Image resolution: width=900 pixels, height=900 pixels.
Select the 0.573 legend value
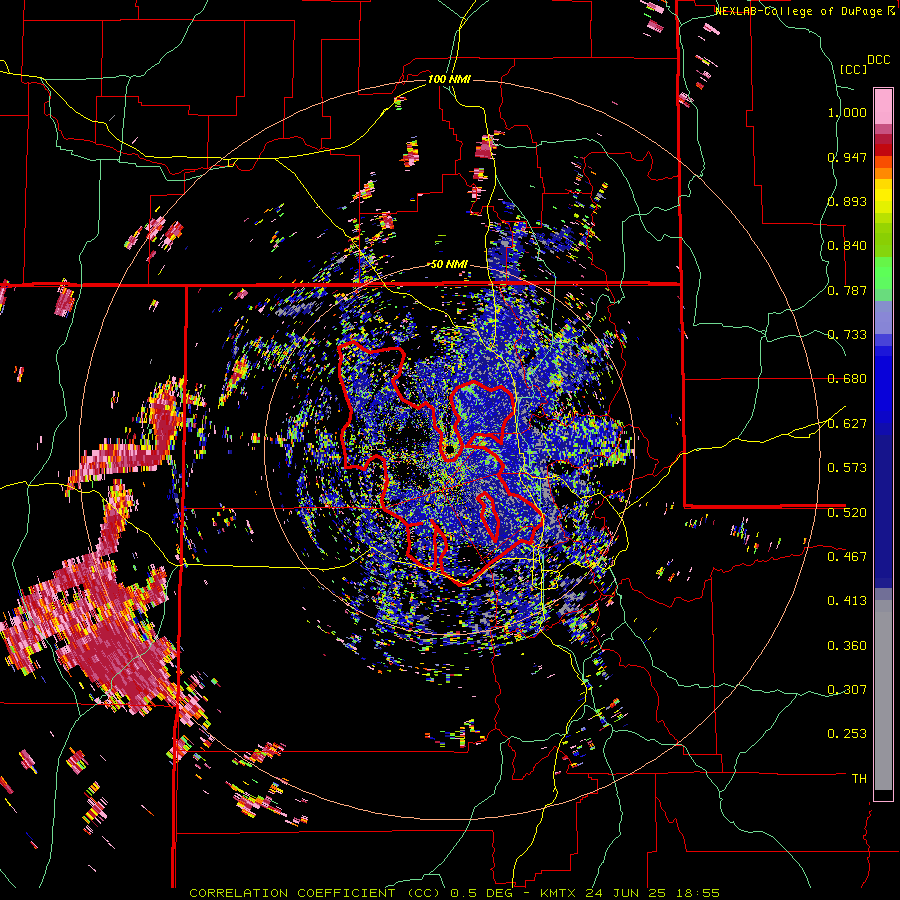tap(847, 468)
